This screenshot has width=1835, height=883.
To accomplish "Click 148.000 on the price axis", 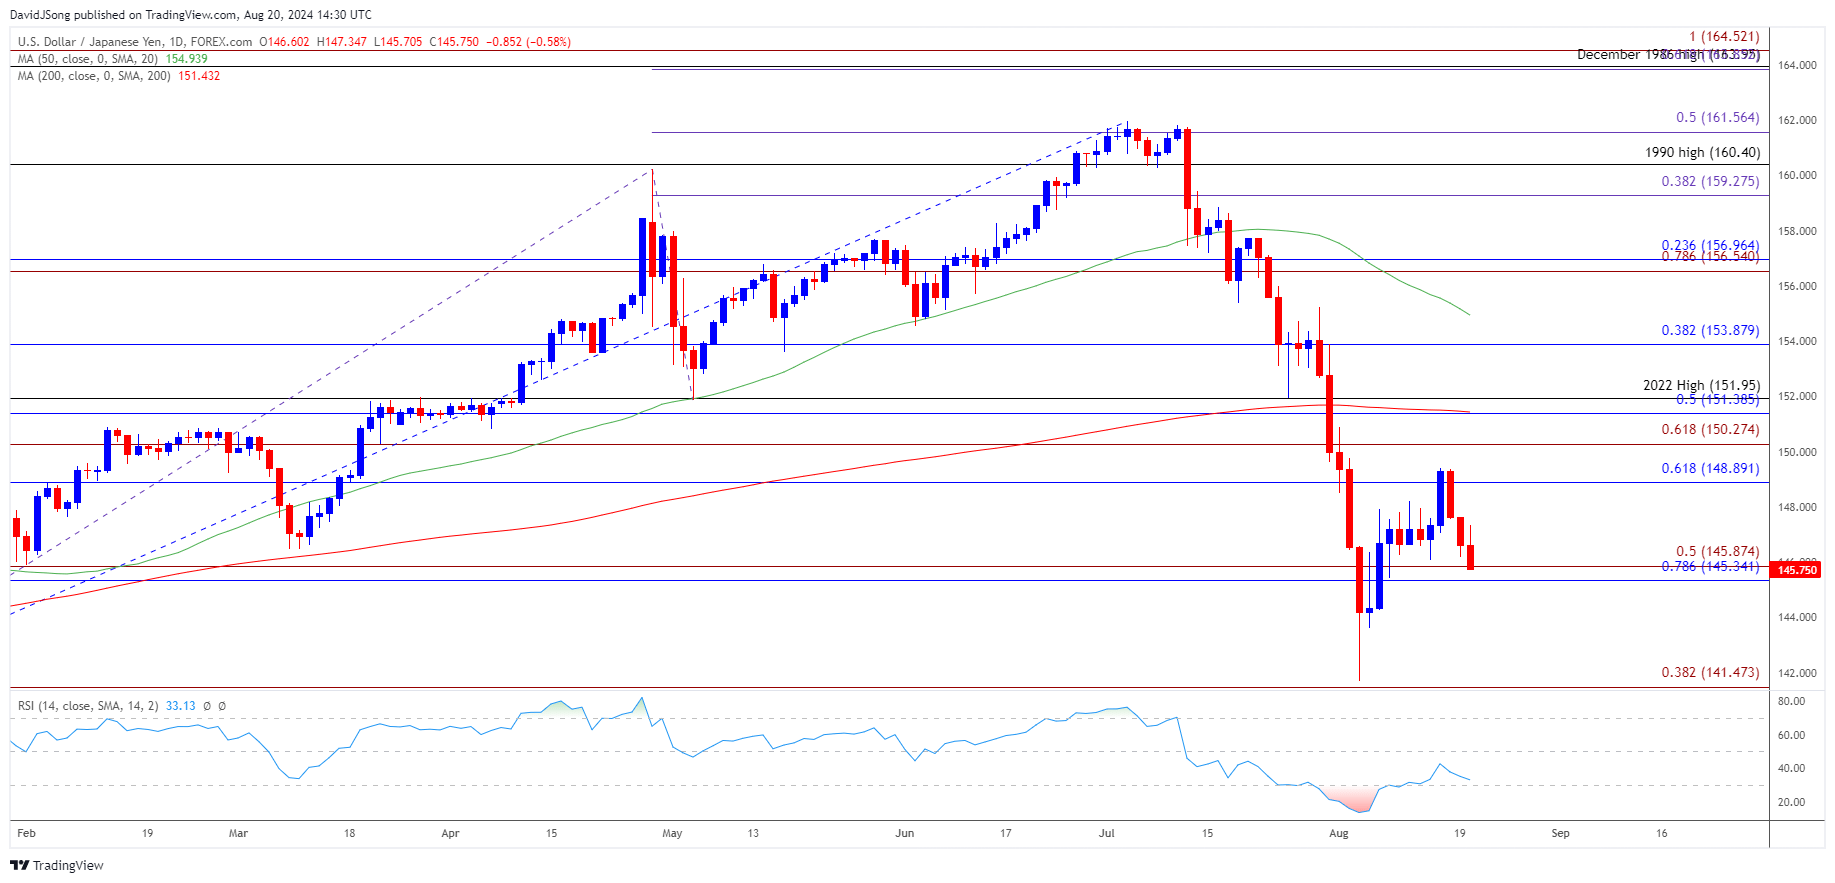I will click(1797, 507).
